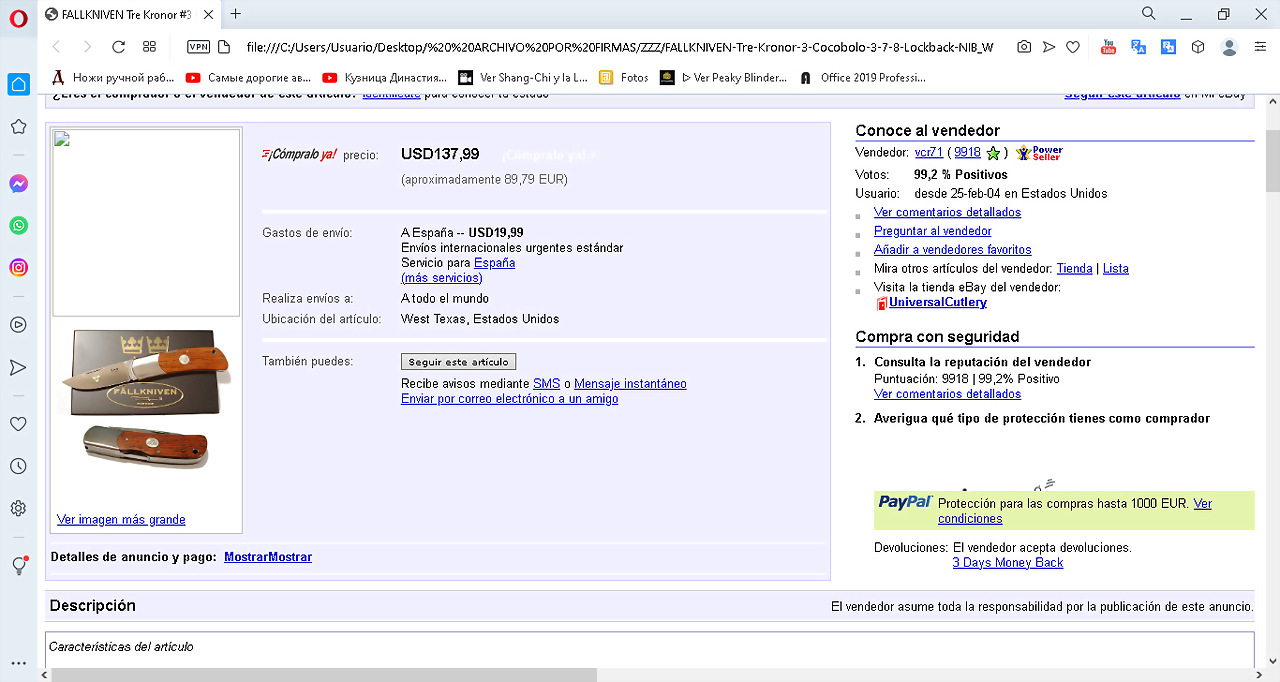The width and height of the screenshot is (1280, 682).
Task: Open the 'Кузница Династия...' bookmark
Action: pyautogui.click(x=384, y=77)
